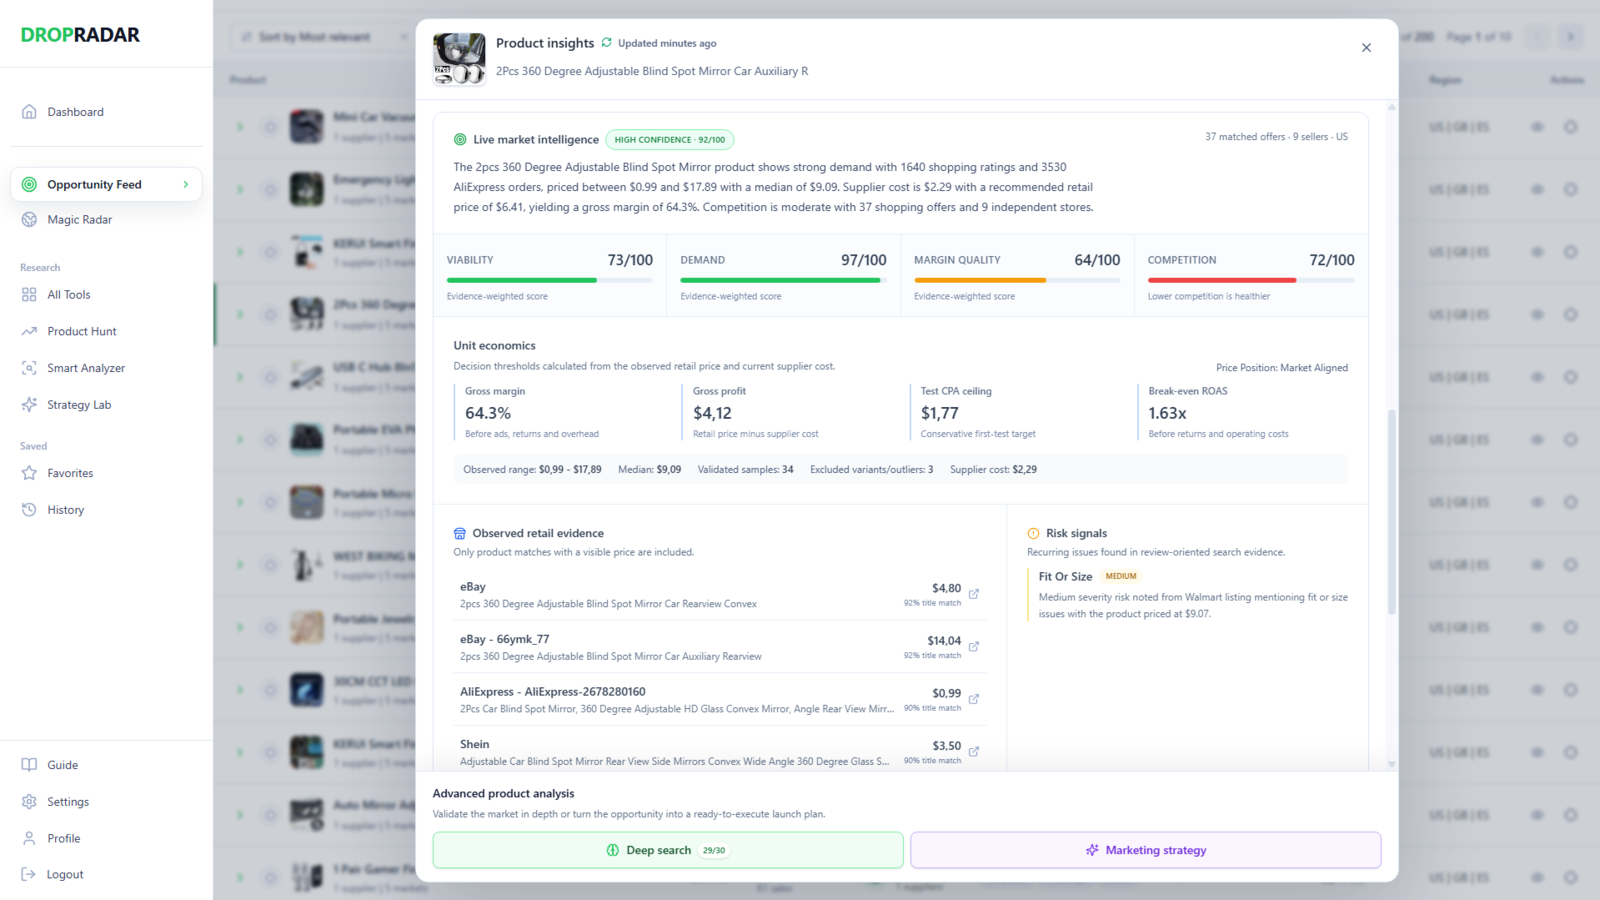This screenshot has height=900, width=1600.
Task: Click the orange Margin Quality score bar
Action: [980, 281]
